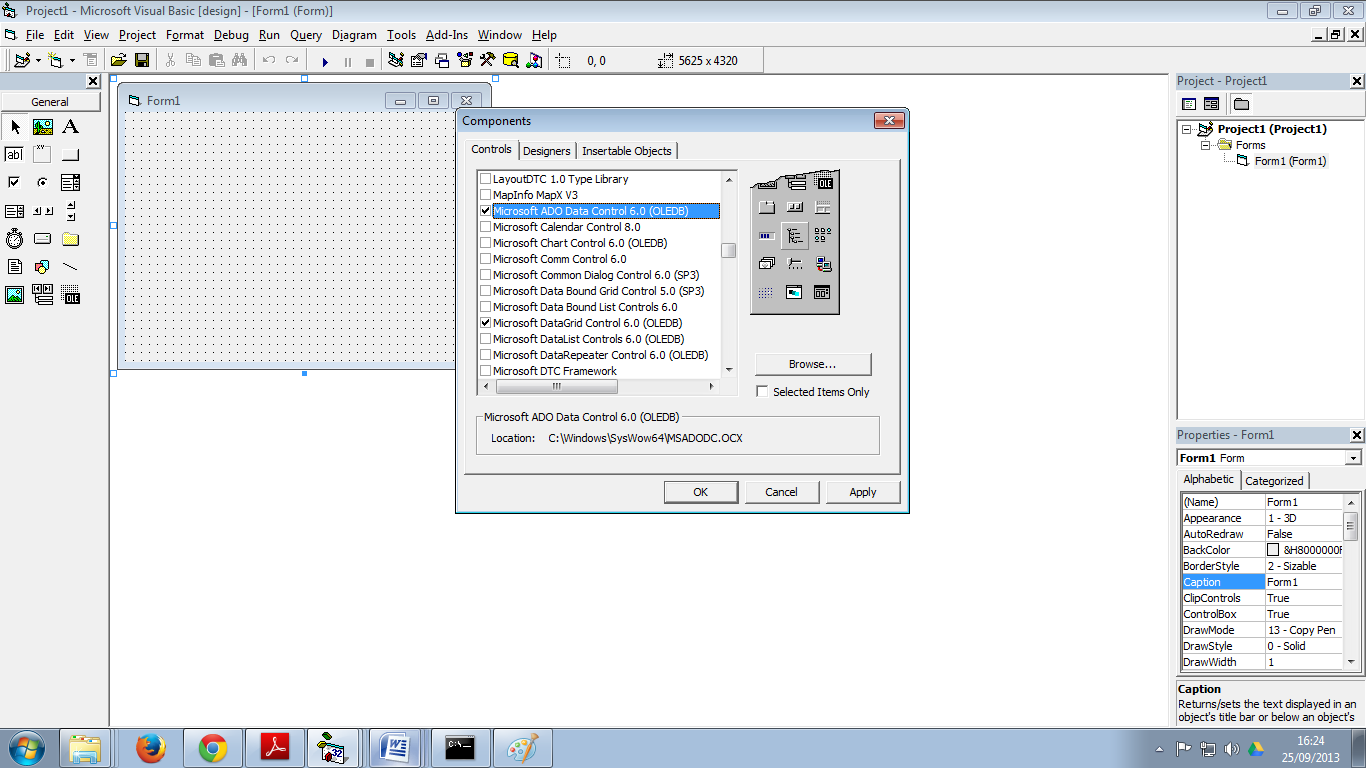Select the Frame control in toolbox
Image resolution: width=1366 pixels, height=768 pixels.
43,155
